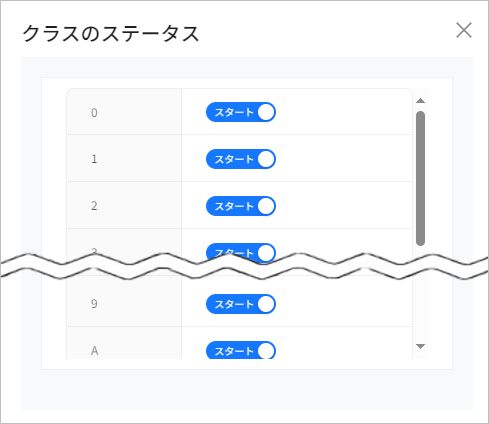Disable the スタート toggle in row 2
489x424 pixels.
(241, 206)
